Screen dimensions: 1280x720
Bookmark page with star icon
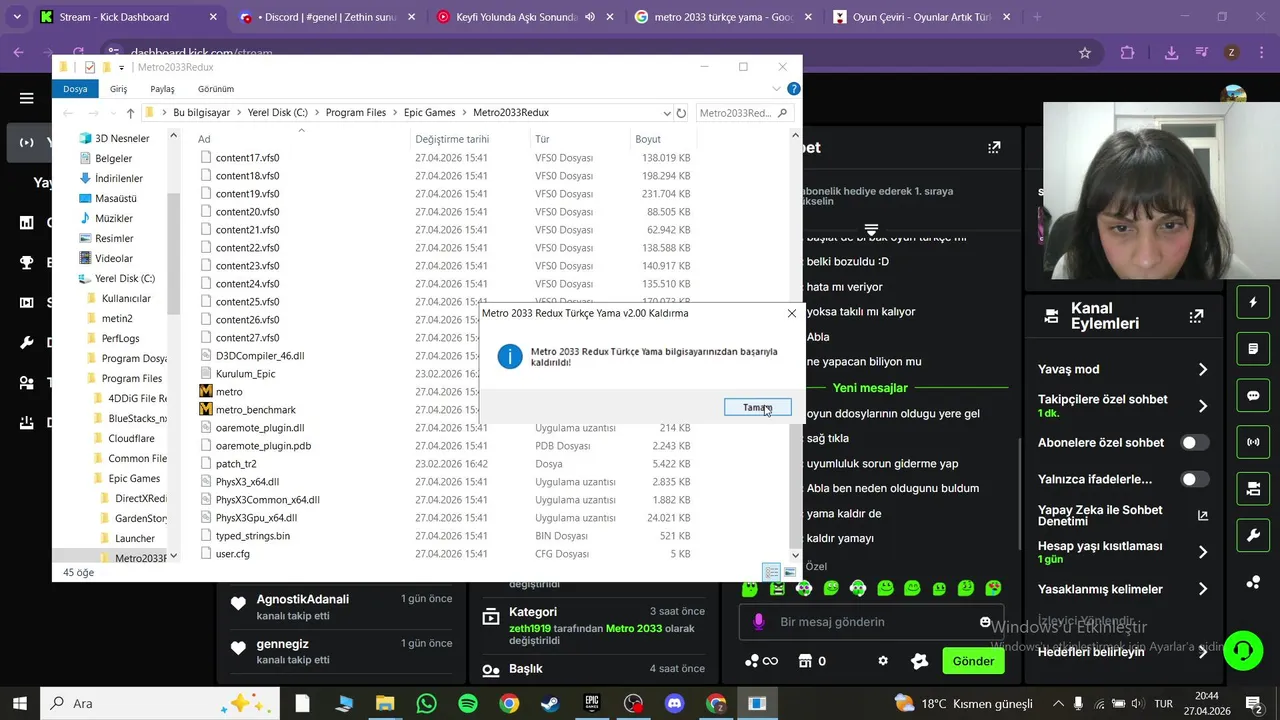coord(1085,53)
